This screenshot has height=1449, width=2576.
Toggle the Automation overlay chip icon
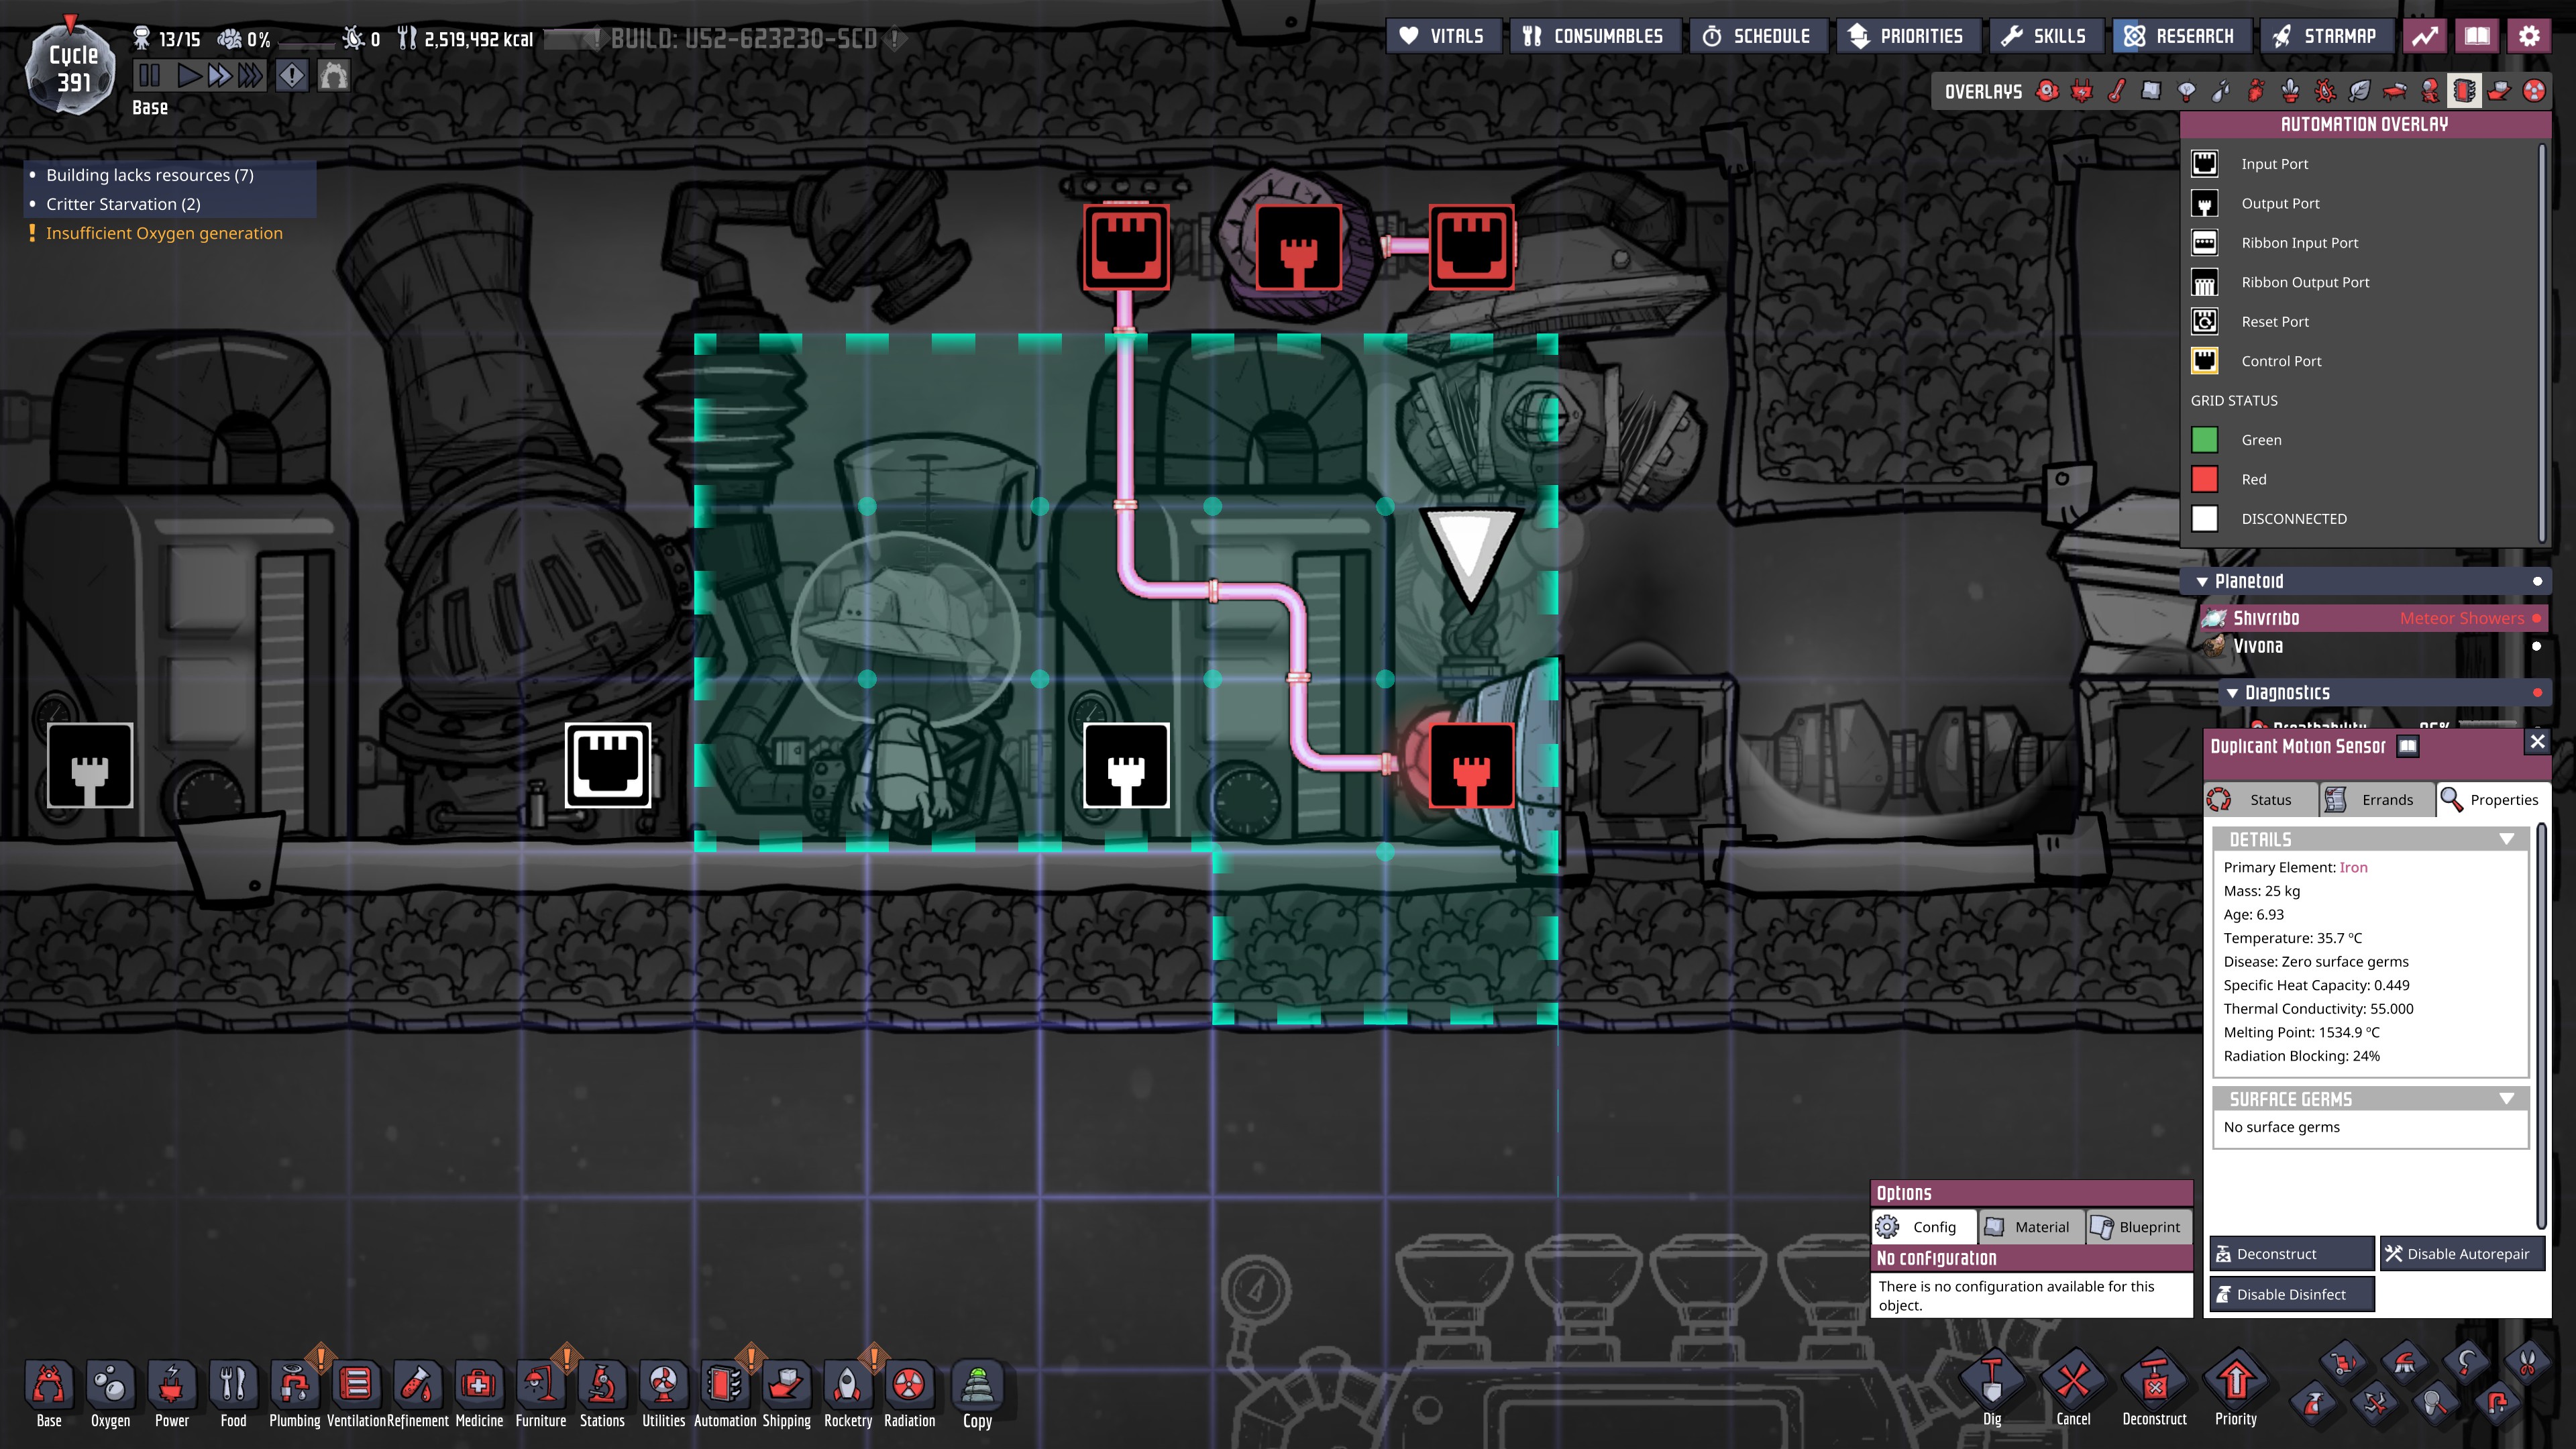[x=2464, y=92]
